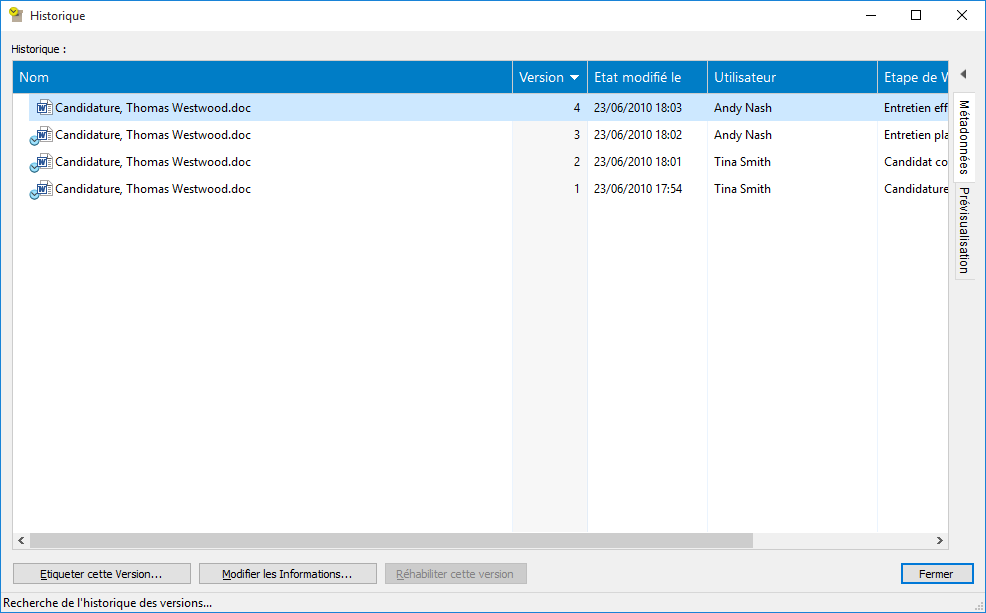Screen dimensions: 986x613
Task: Open the Métadonnées side tab
Action: (x=964, y=137)
